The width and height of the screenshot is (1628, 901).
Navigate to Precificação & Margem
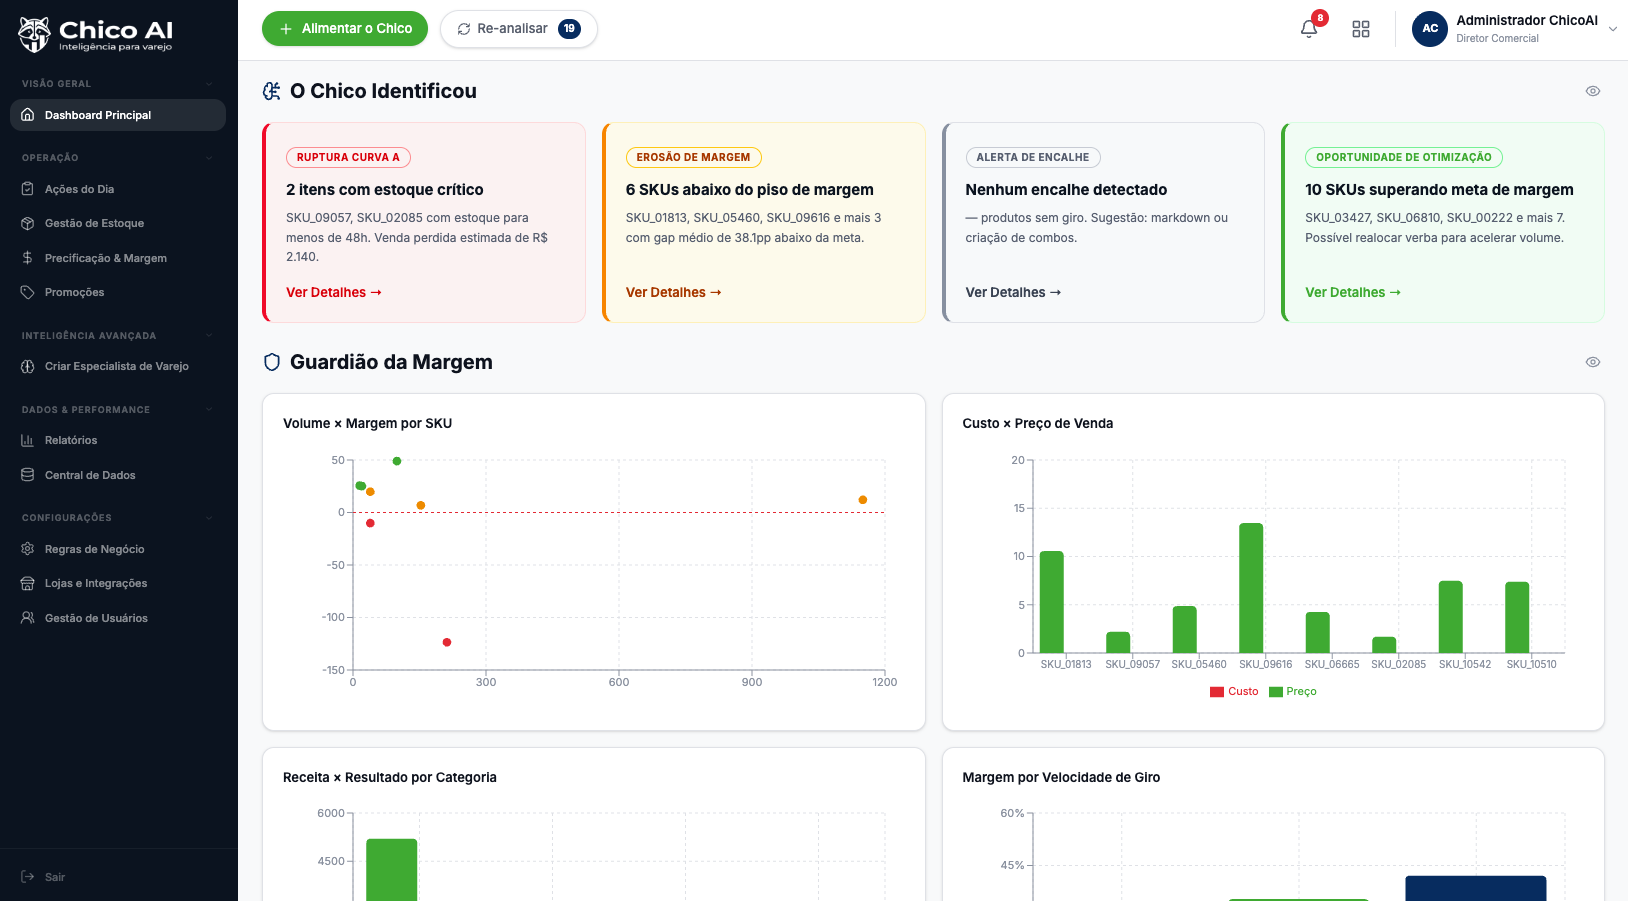[118, 258]
